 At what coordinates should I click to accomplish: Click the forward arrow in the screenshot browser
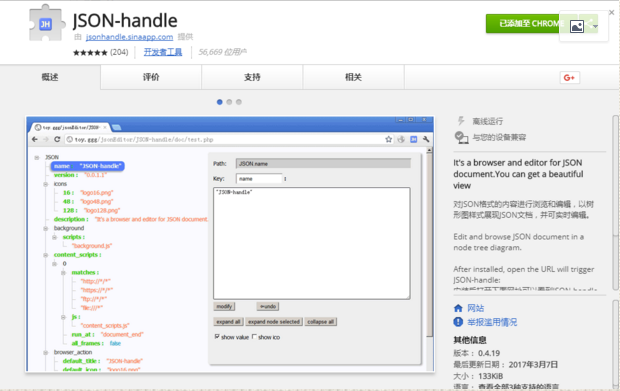pos(46,139)
